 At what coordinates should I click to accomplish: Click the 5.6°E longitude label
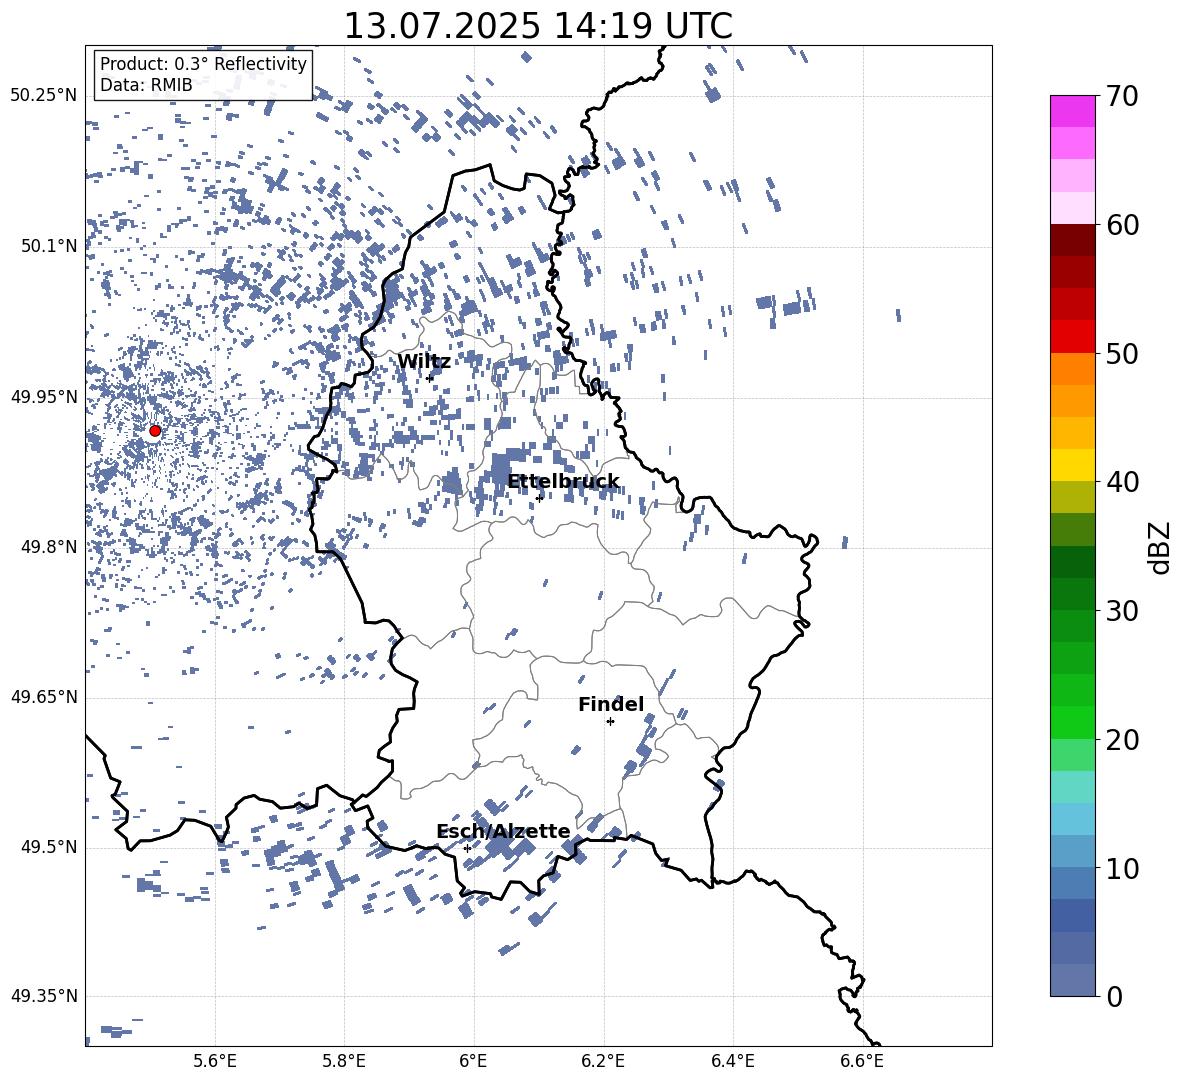(x=215, y=1061)
